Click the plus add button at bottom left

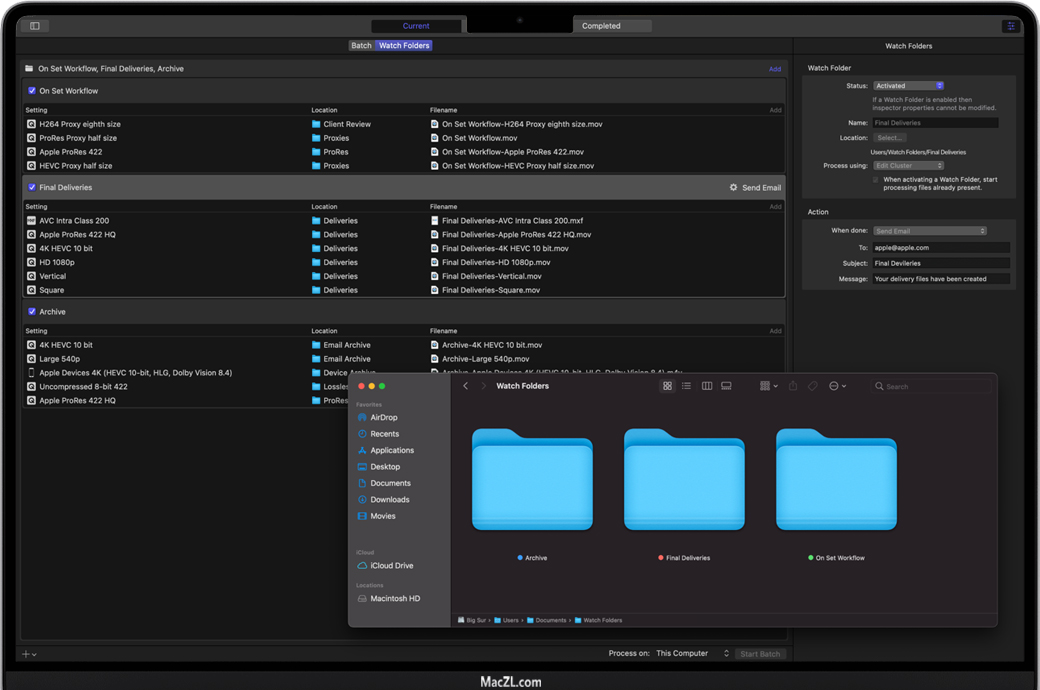tap(27, 654)
